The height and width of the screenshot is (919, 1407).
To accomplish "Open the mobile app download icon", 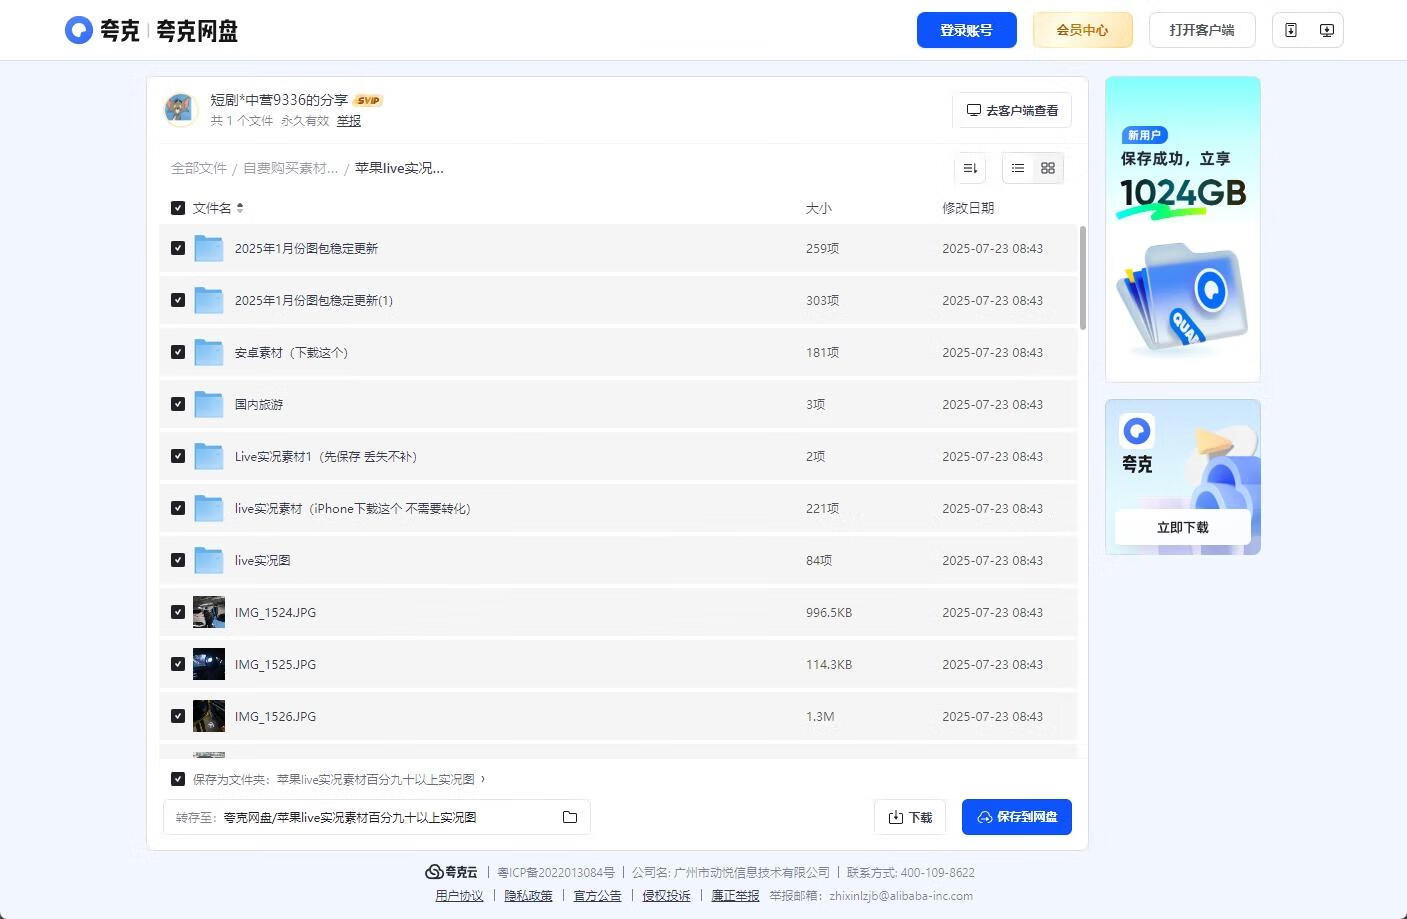I will (1289, 30).
